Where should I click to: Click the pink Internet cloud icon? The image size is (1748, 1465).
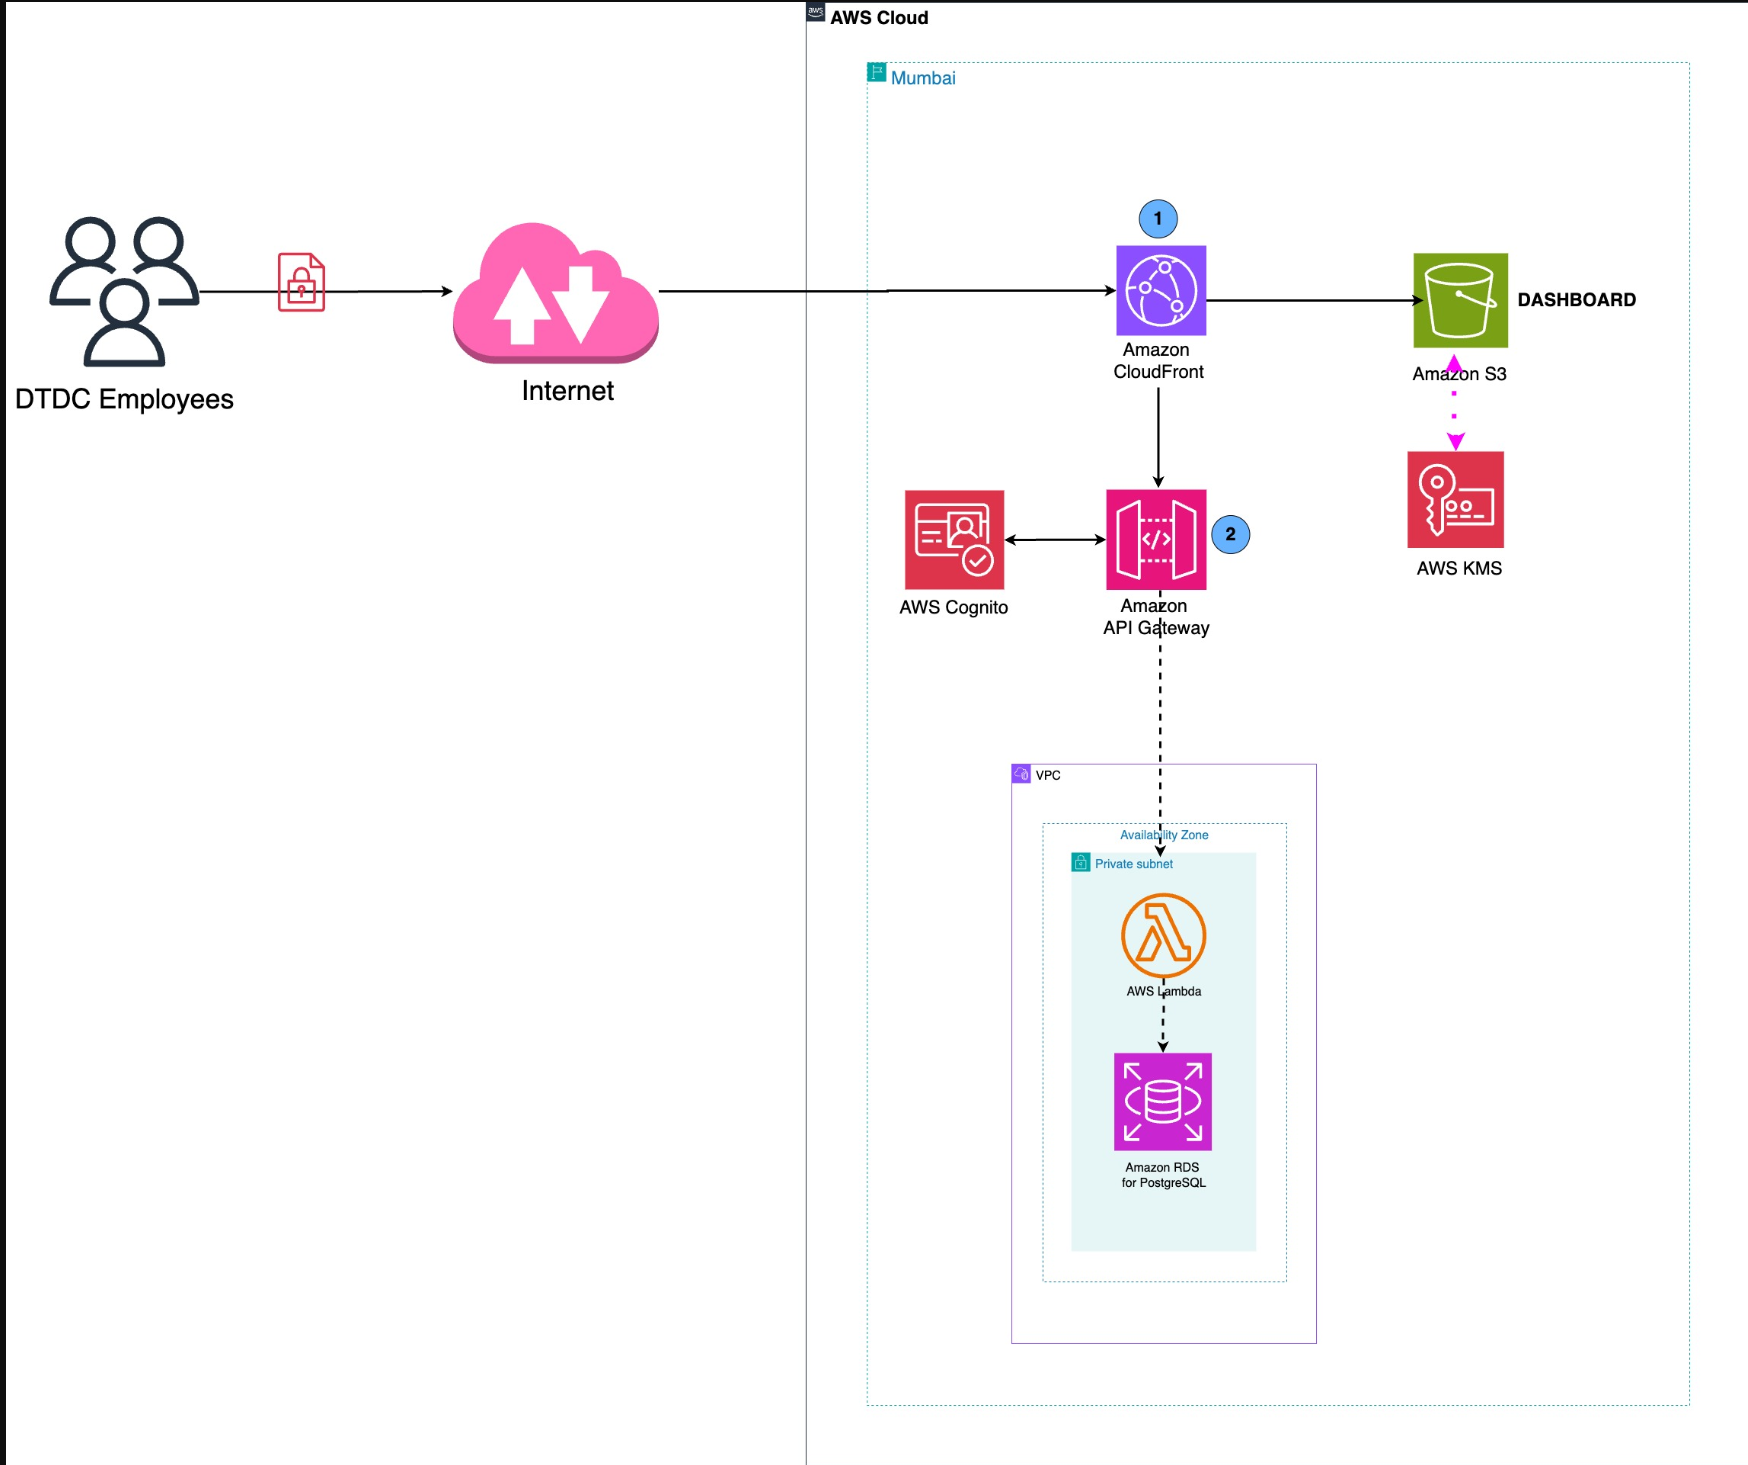pos(556,293)
